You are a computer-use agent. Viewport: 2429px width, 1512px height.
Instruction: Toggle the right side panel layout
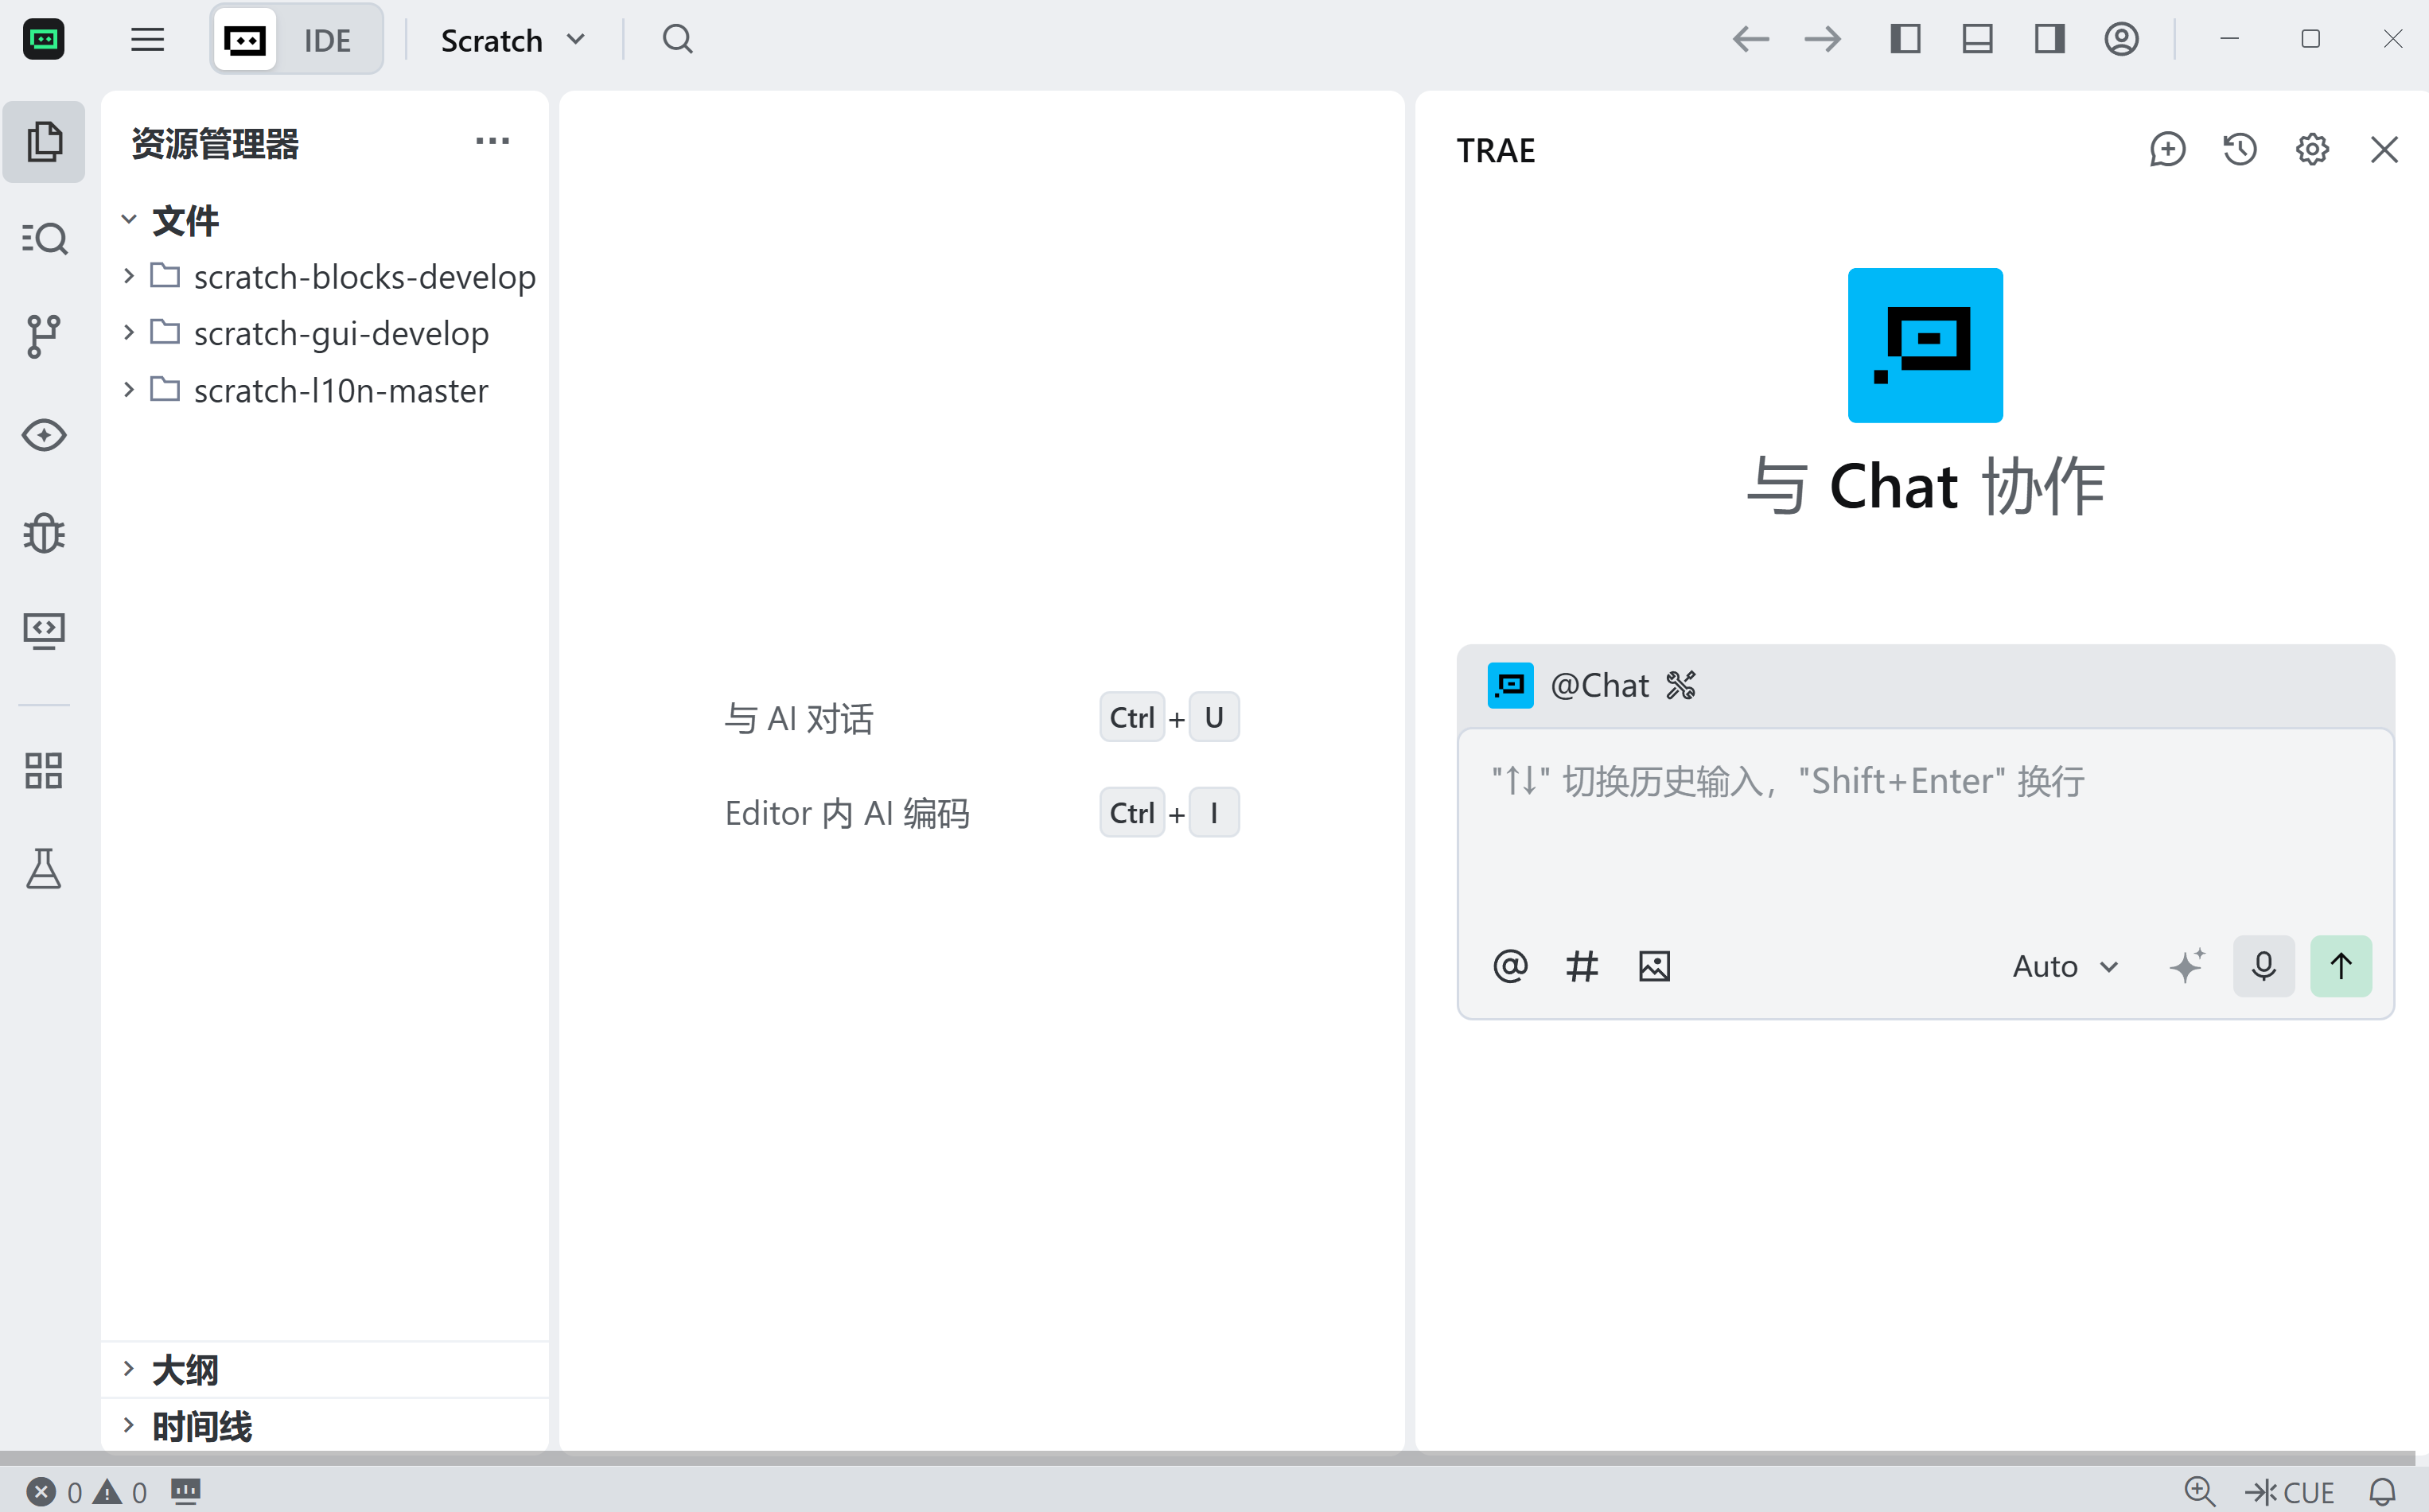point(2049,40)
